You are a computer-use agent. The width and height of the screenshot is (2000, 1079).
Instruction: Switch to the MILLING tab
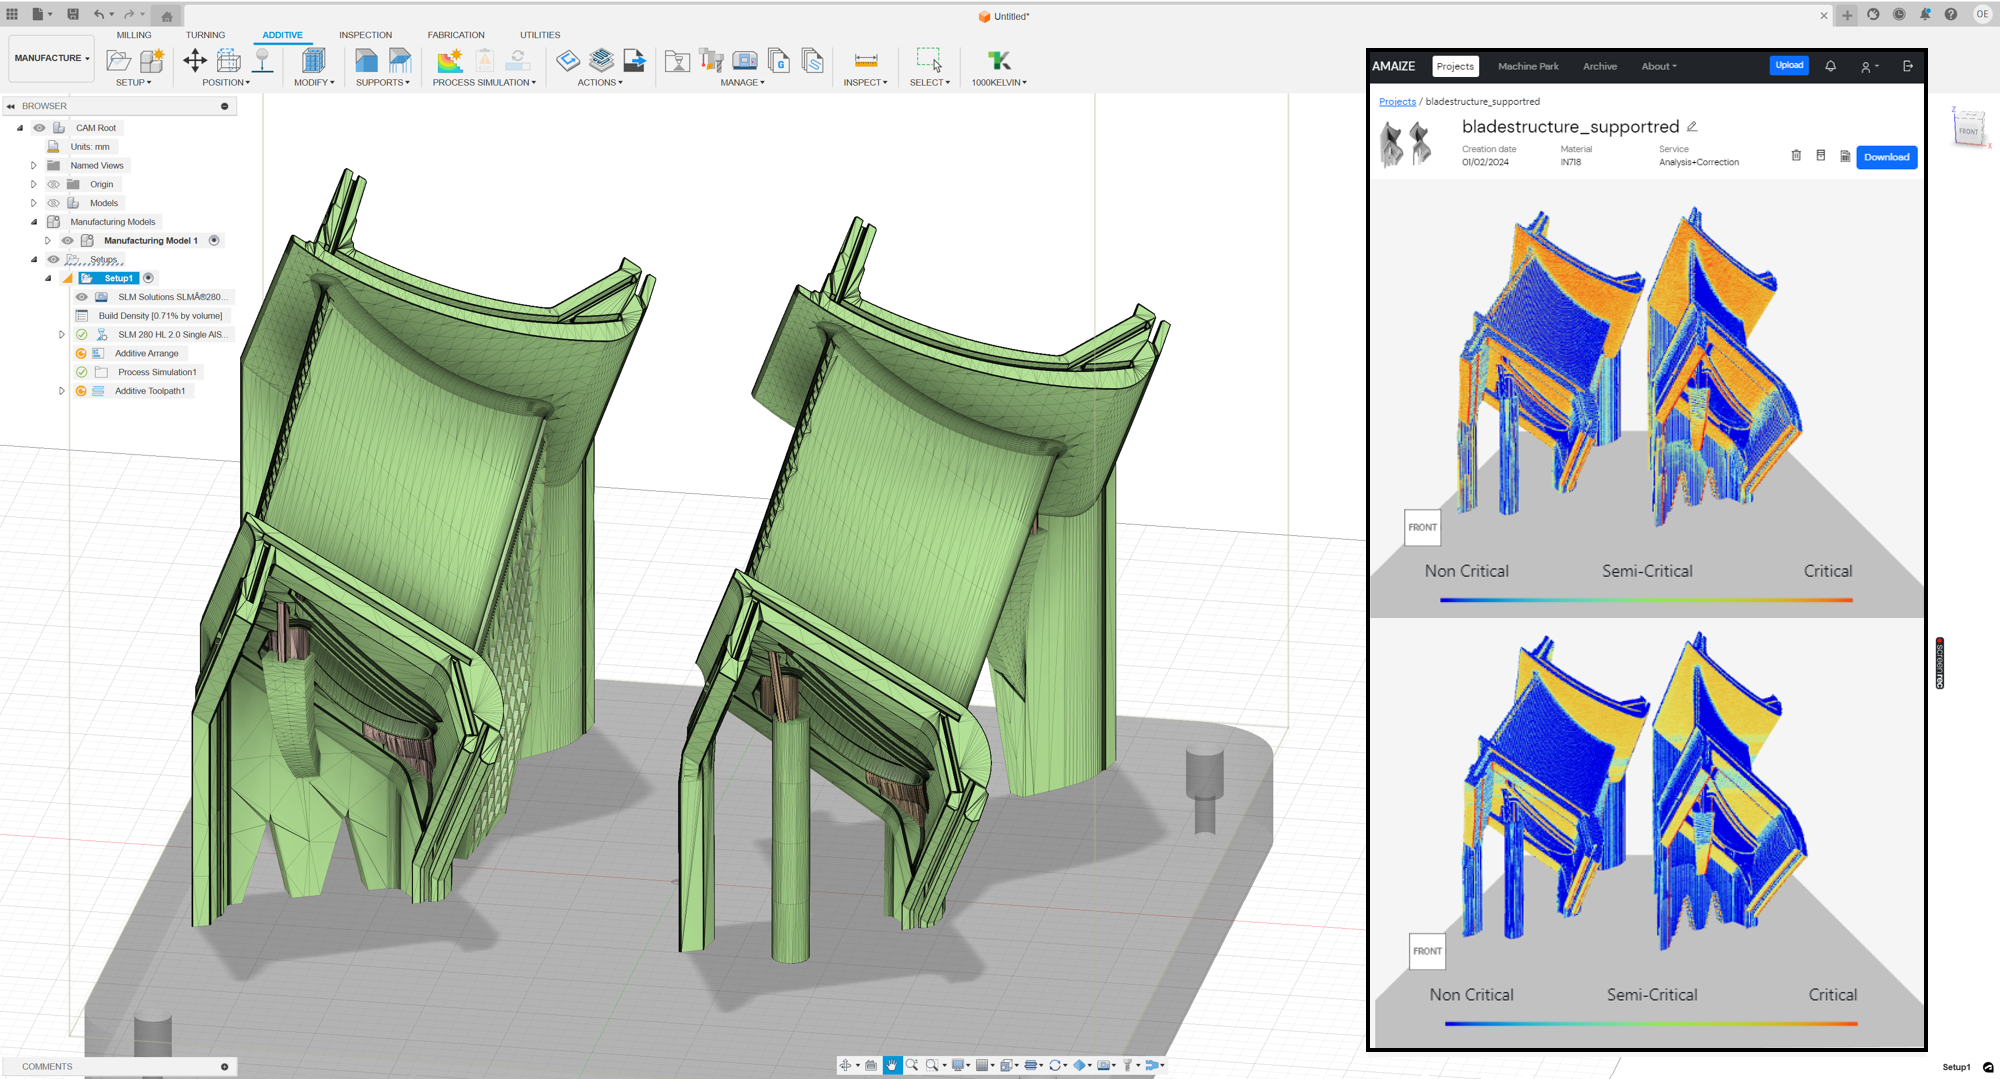coord(134,35)
